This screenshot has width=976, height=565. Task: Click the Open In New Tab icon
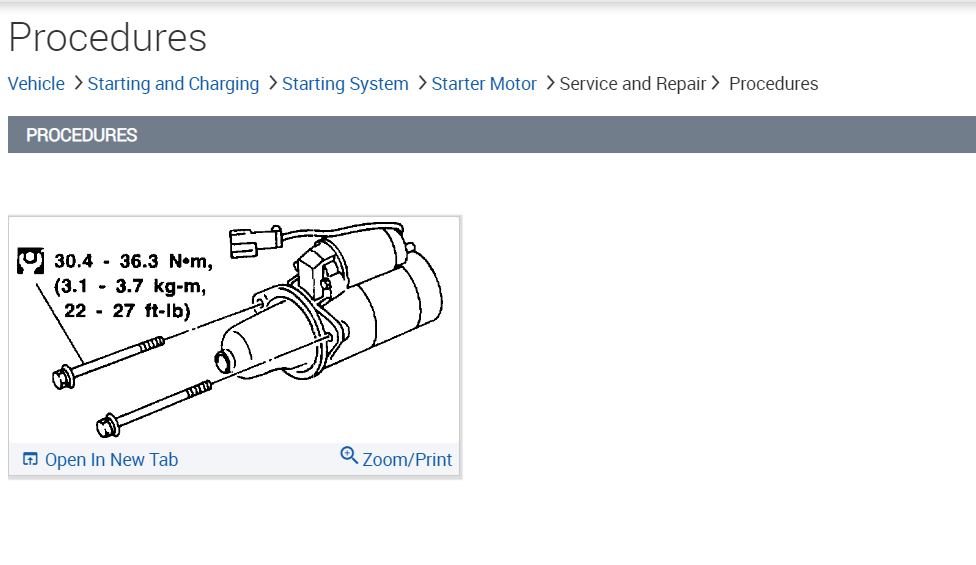point(30,460)
